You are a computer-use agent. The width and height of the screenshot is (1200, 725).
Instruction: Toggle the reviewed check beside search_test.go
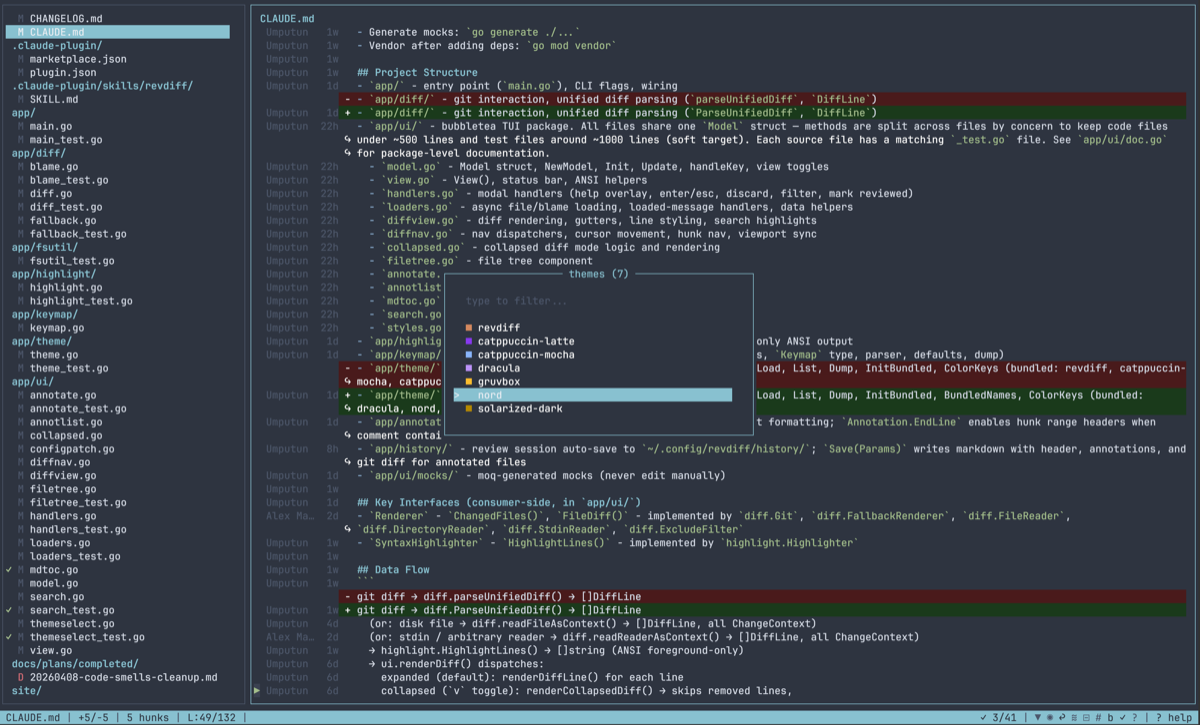coord(8,610)
